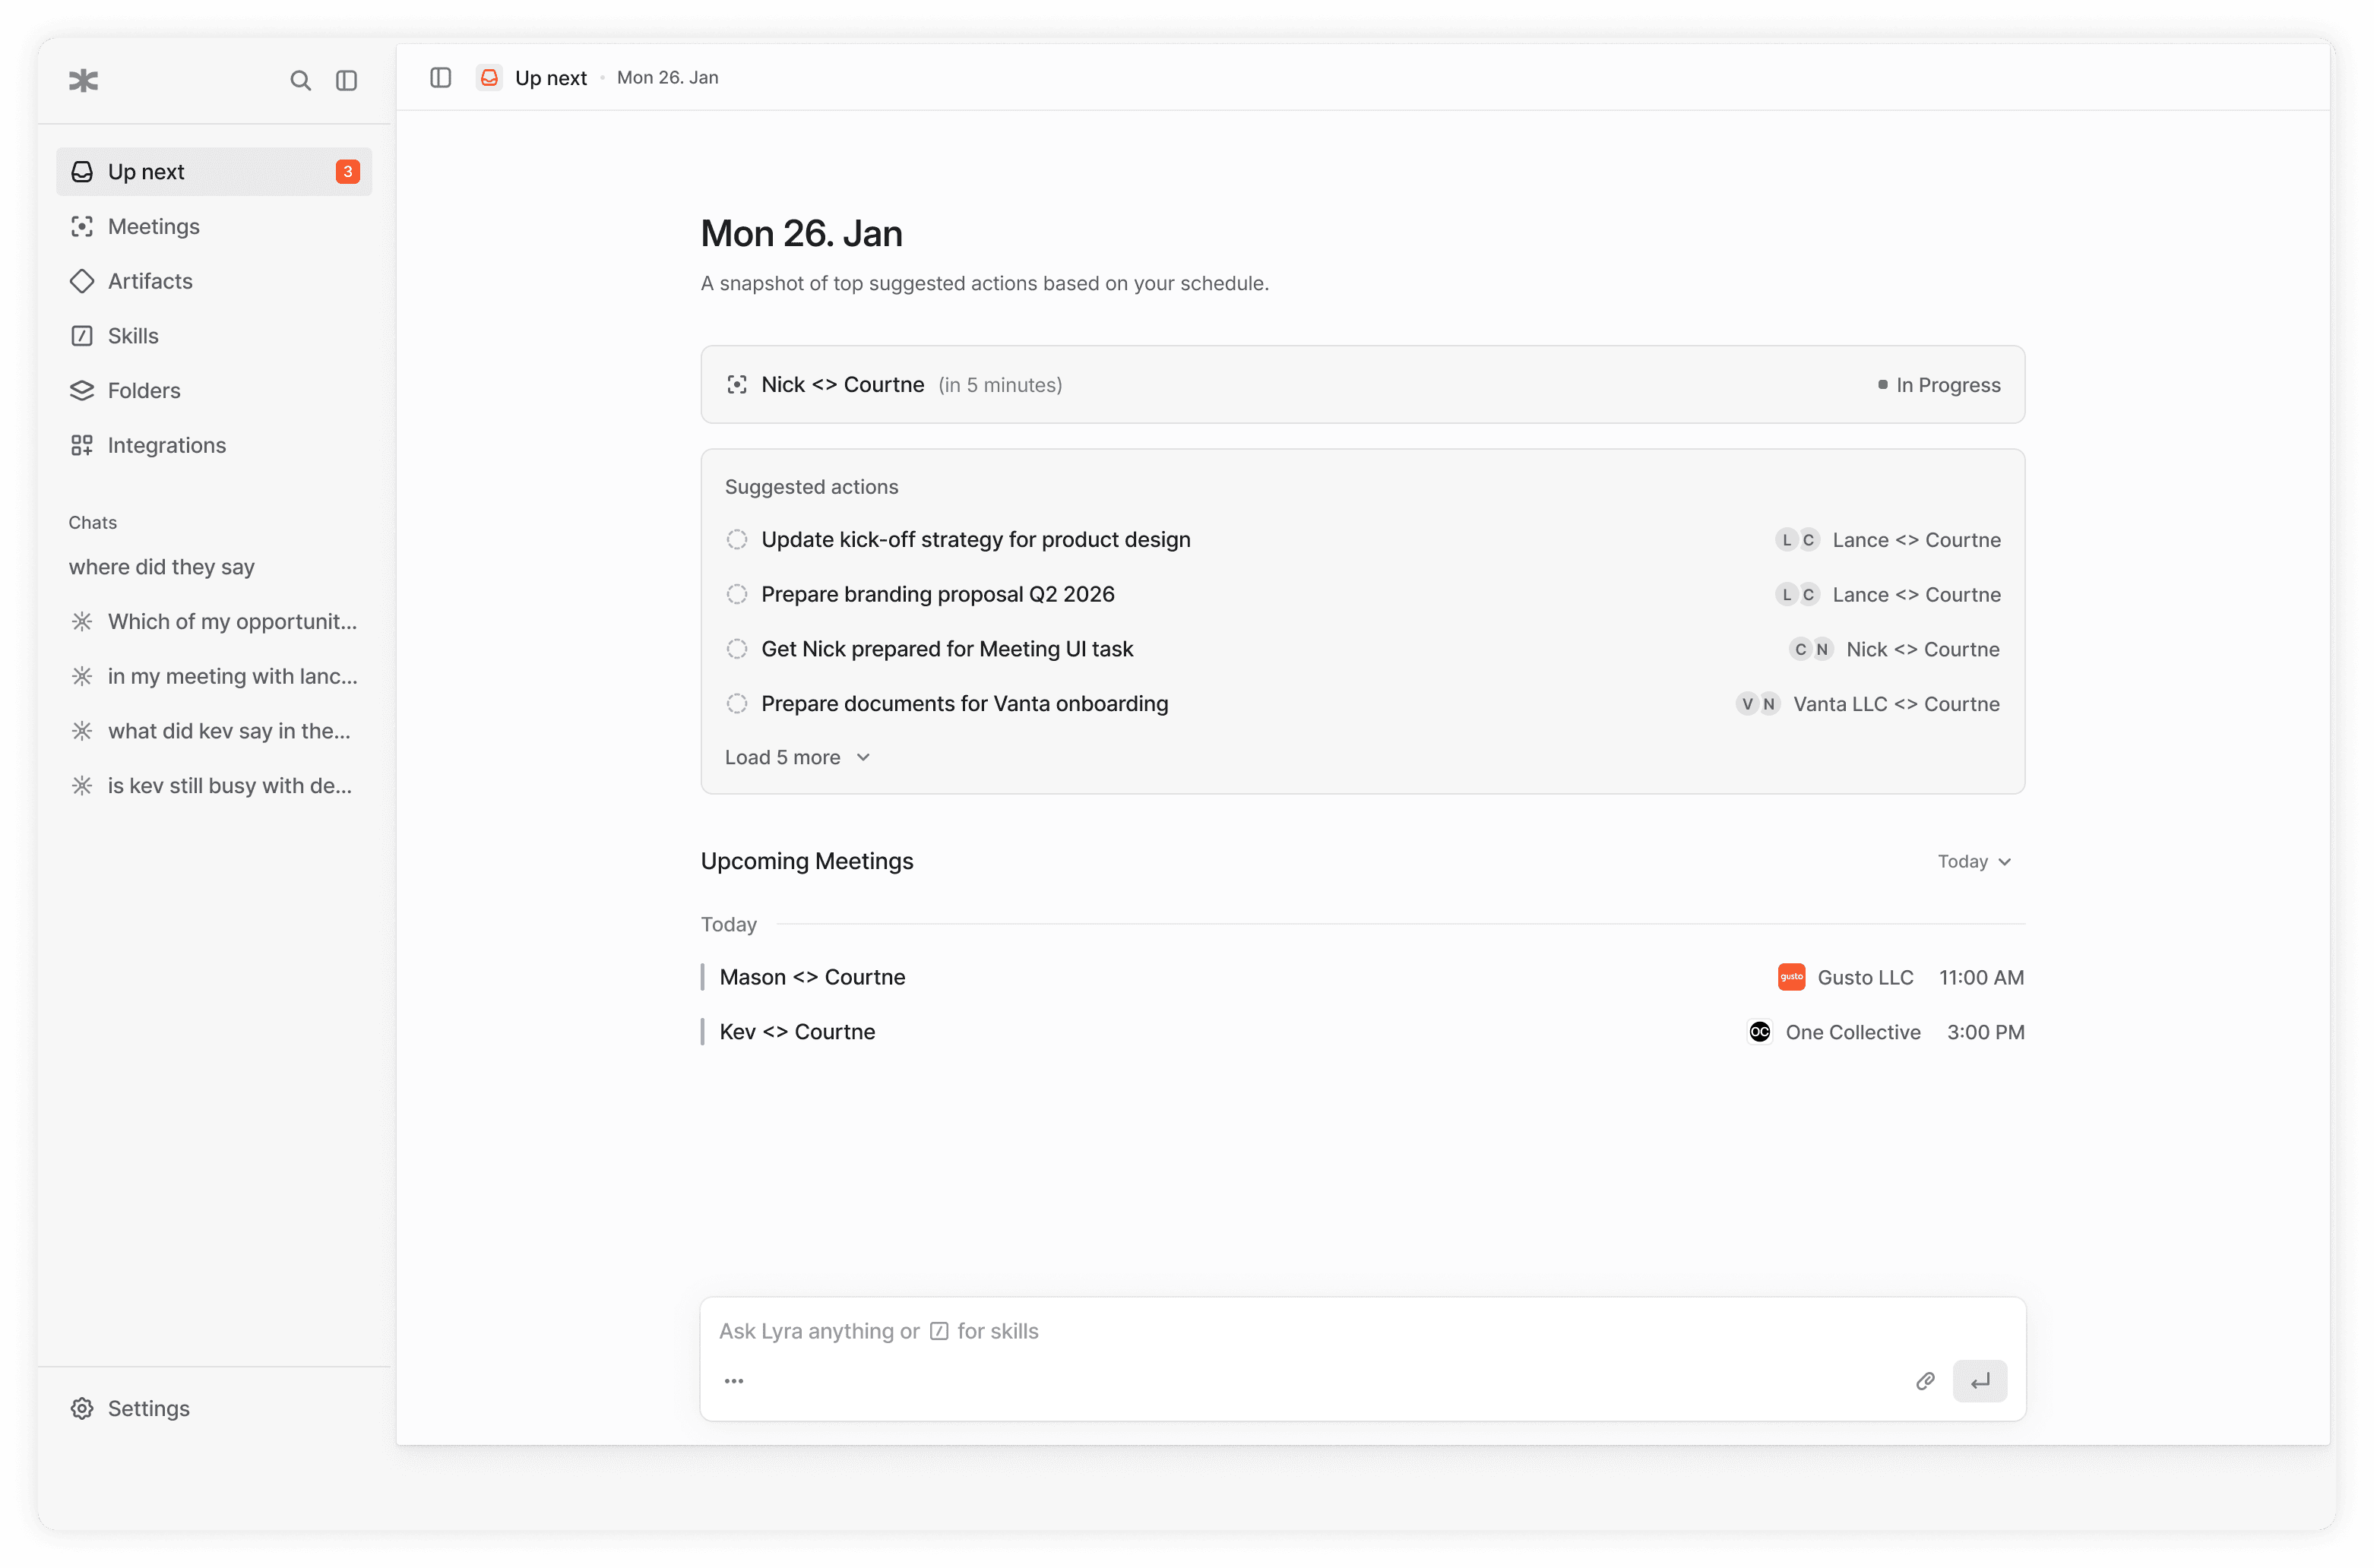Expand 'Load 5 more' suggested actions
Viewport: 2374px width, 1568px height.
coord(797,757)
